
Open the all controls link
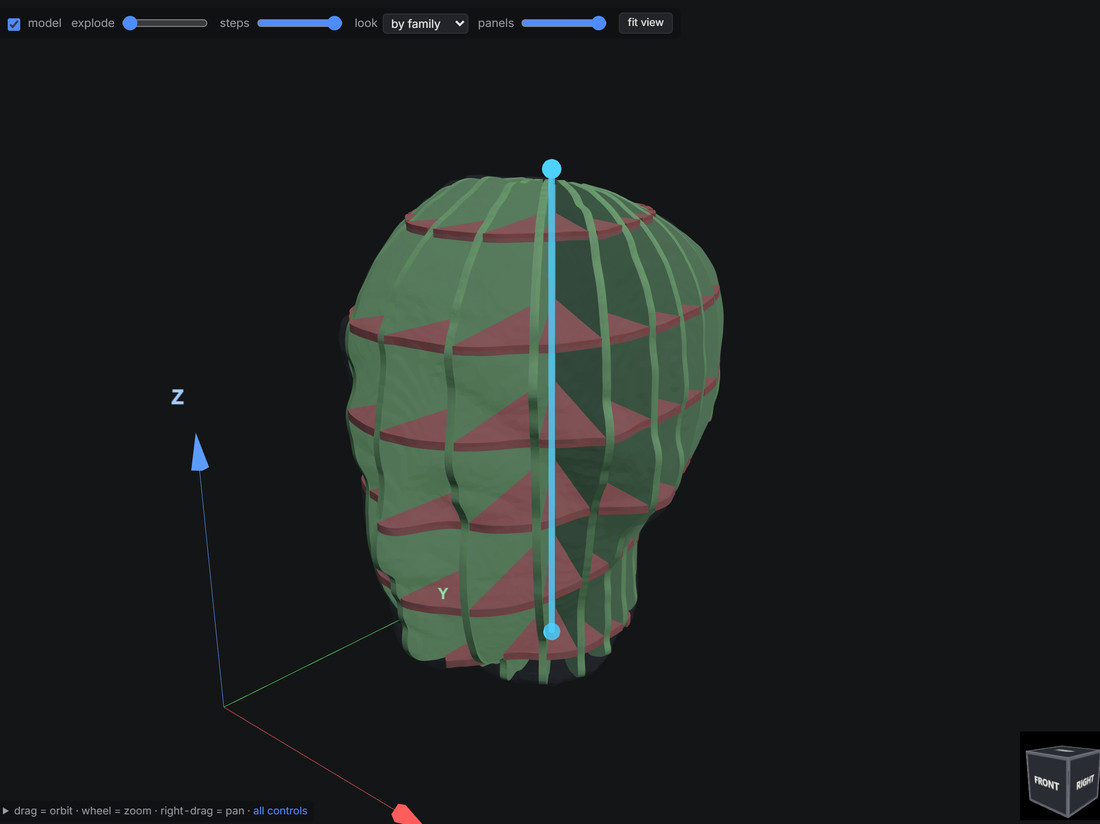pyautogui.click(x=280, y=811)
